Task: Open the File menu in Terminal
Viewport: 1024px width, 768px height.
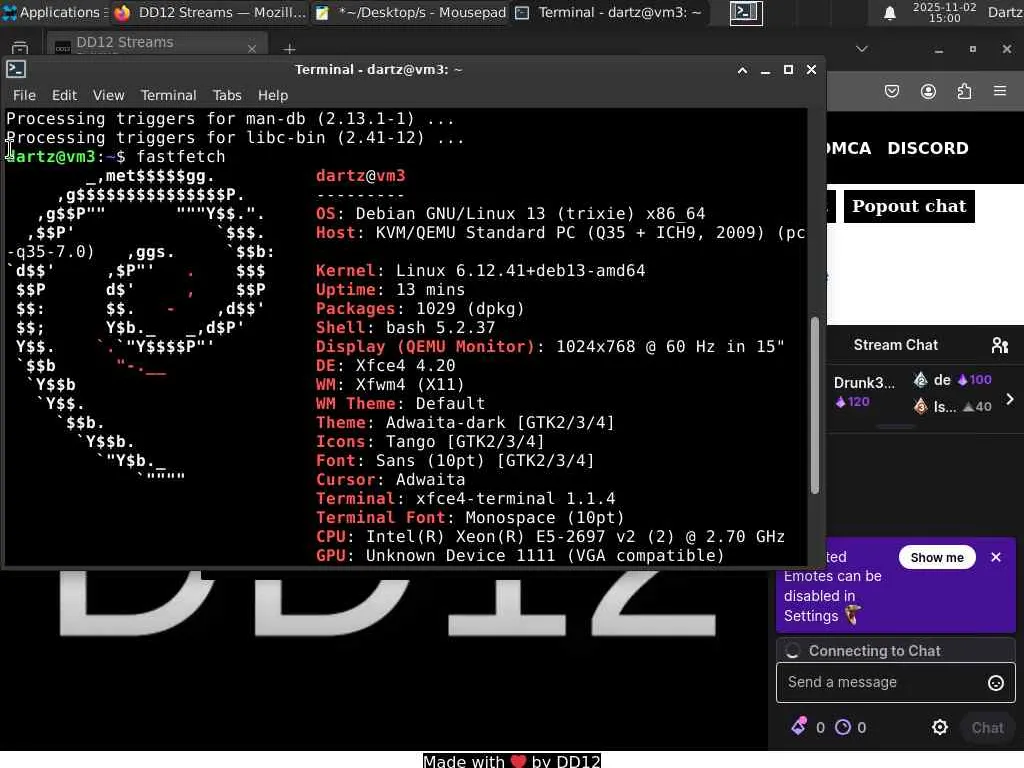Action: [x=24, y=95]
